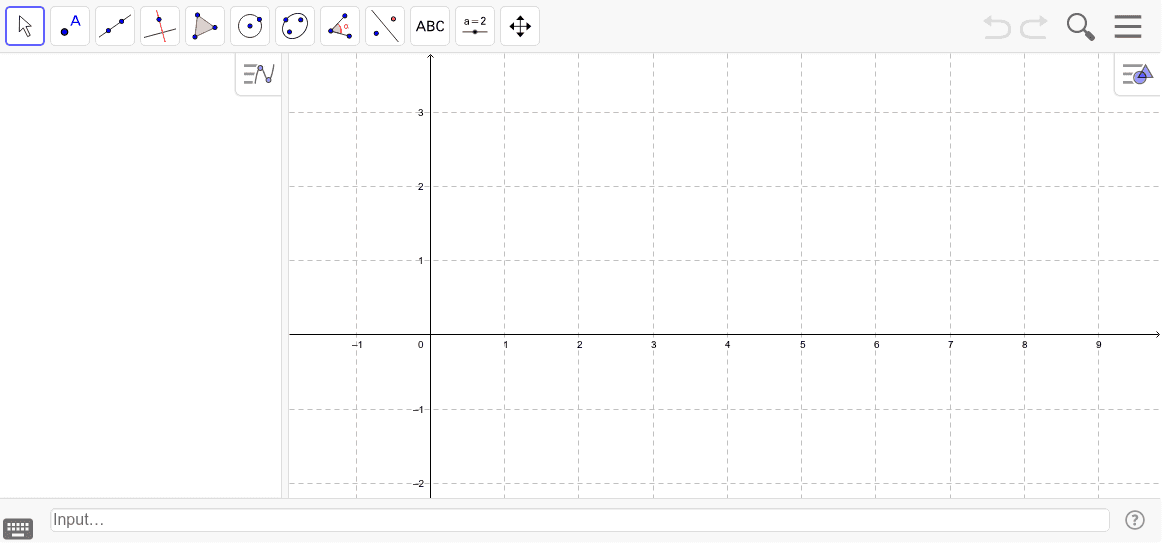Image resolution: width=1162 pixels, height=543 pixels.
Task: Click the origin label 0
Action: tap(420, 344)
